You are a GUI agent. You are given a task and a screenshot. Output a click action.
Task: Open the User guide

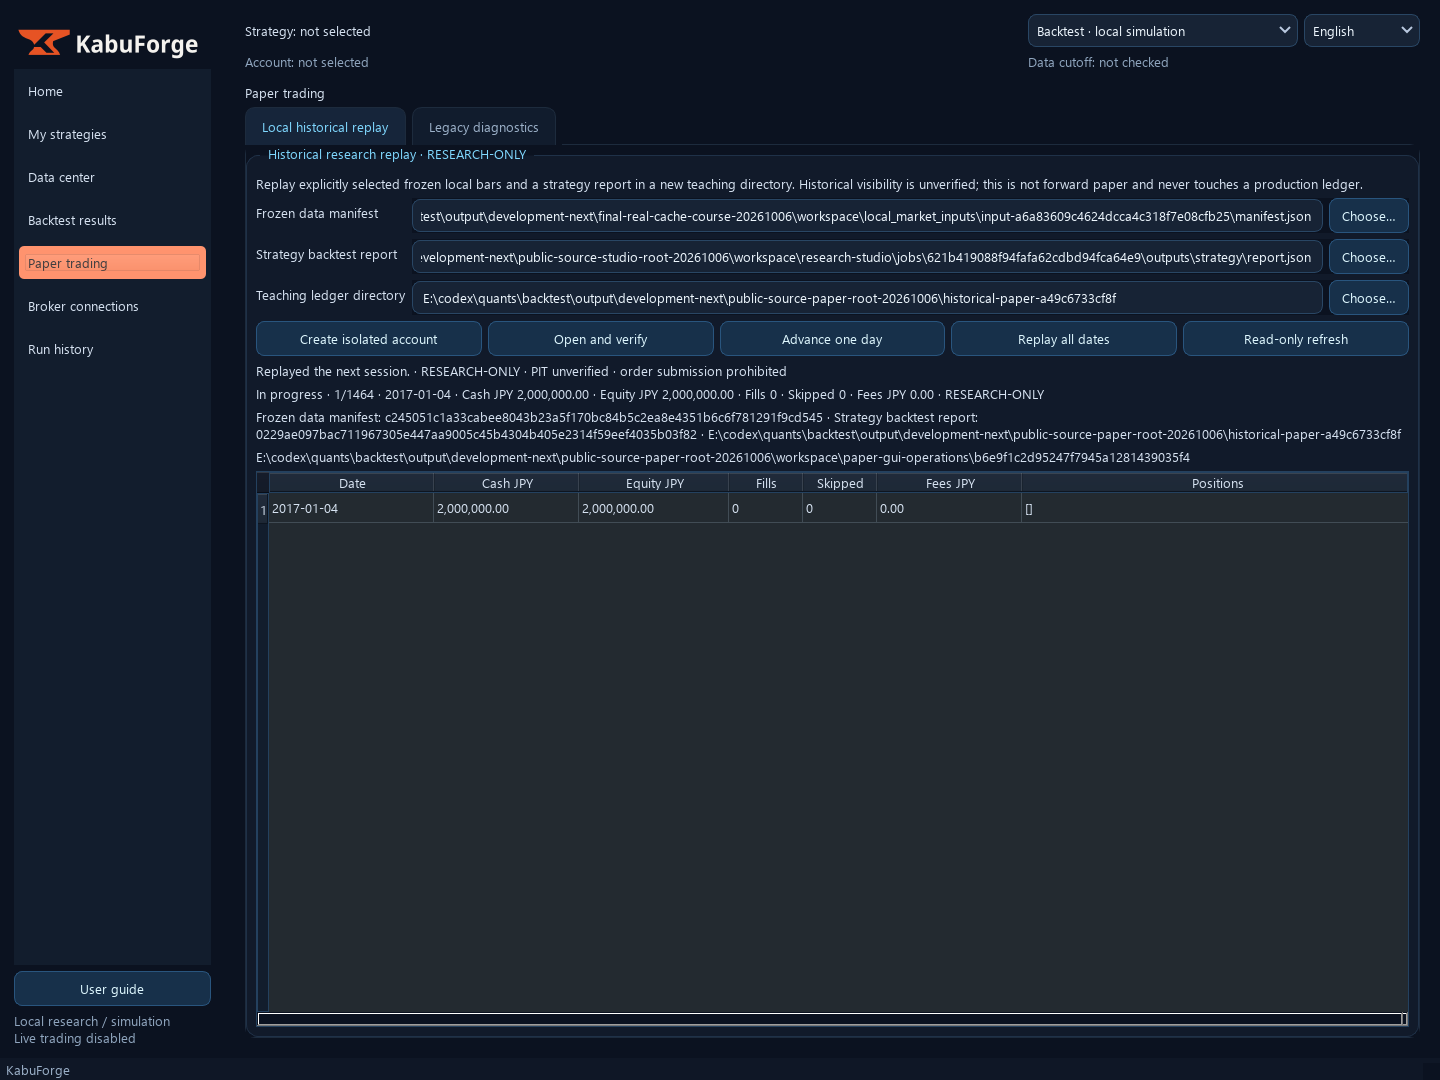(x=112, y=989)
